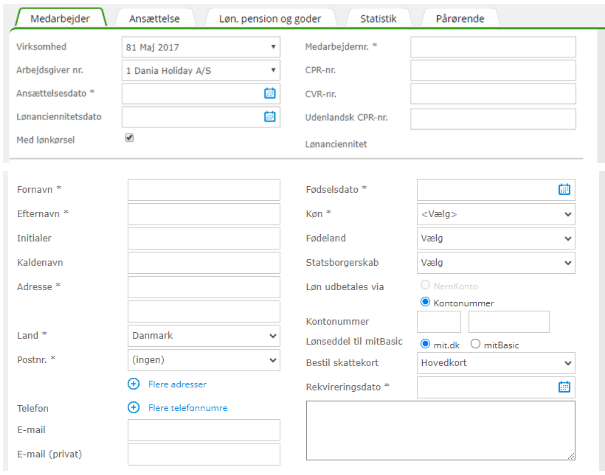Open the Statsborgerskab dropdown
Image resolution: width=605 pixels, height=475 pixels.
pos(496,262)
